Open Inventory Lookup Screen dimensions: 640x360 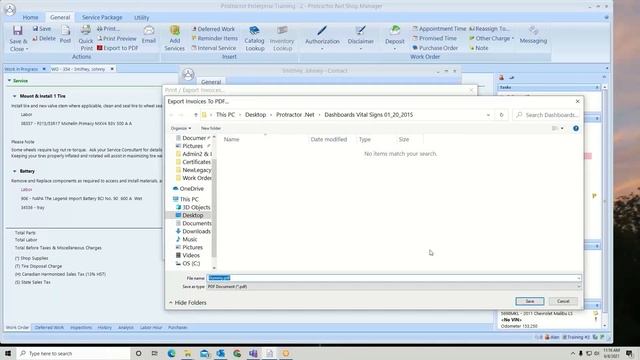pos(282,38)
